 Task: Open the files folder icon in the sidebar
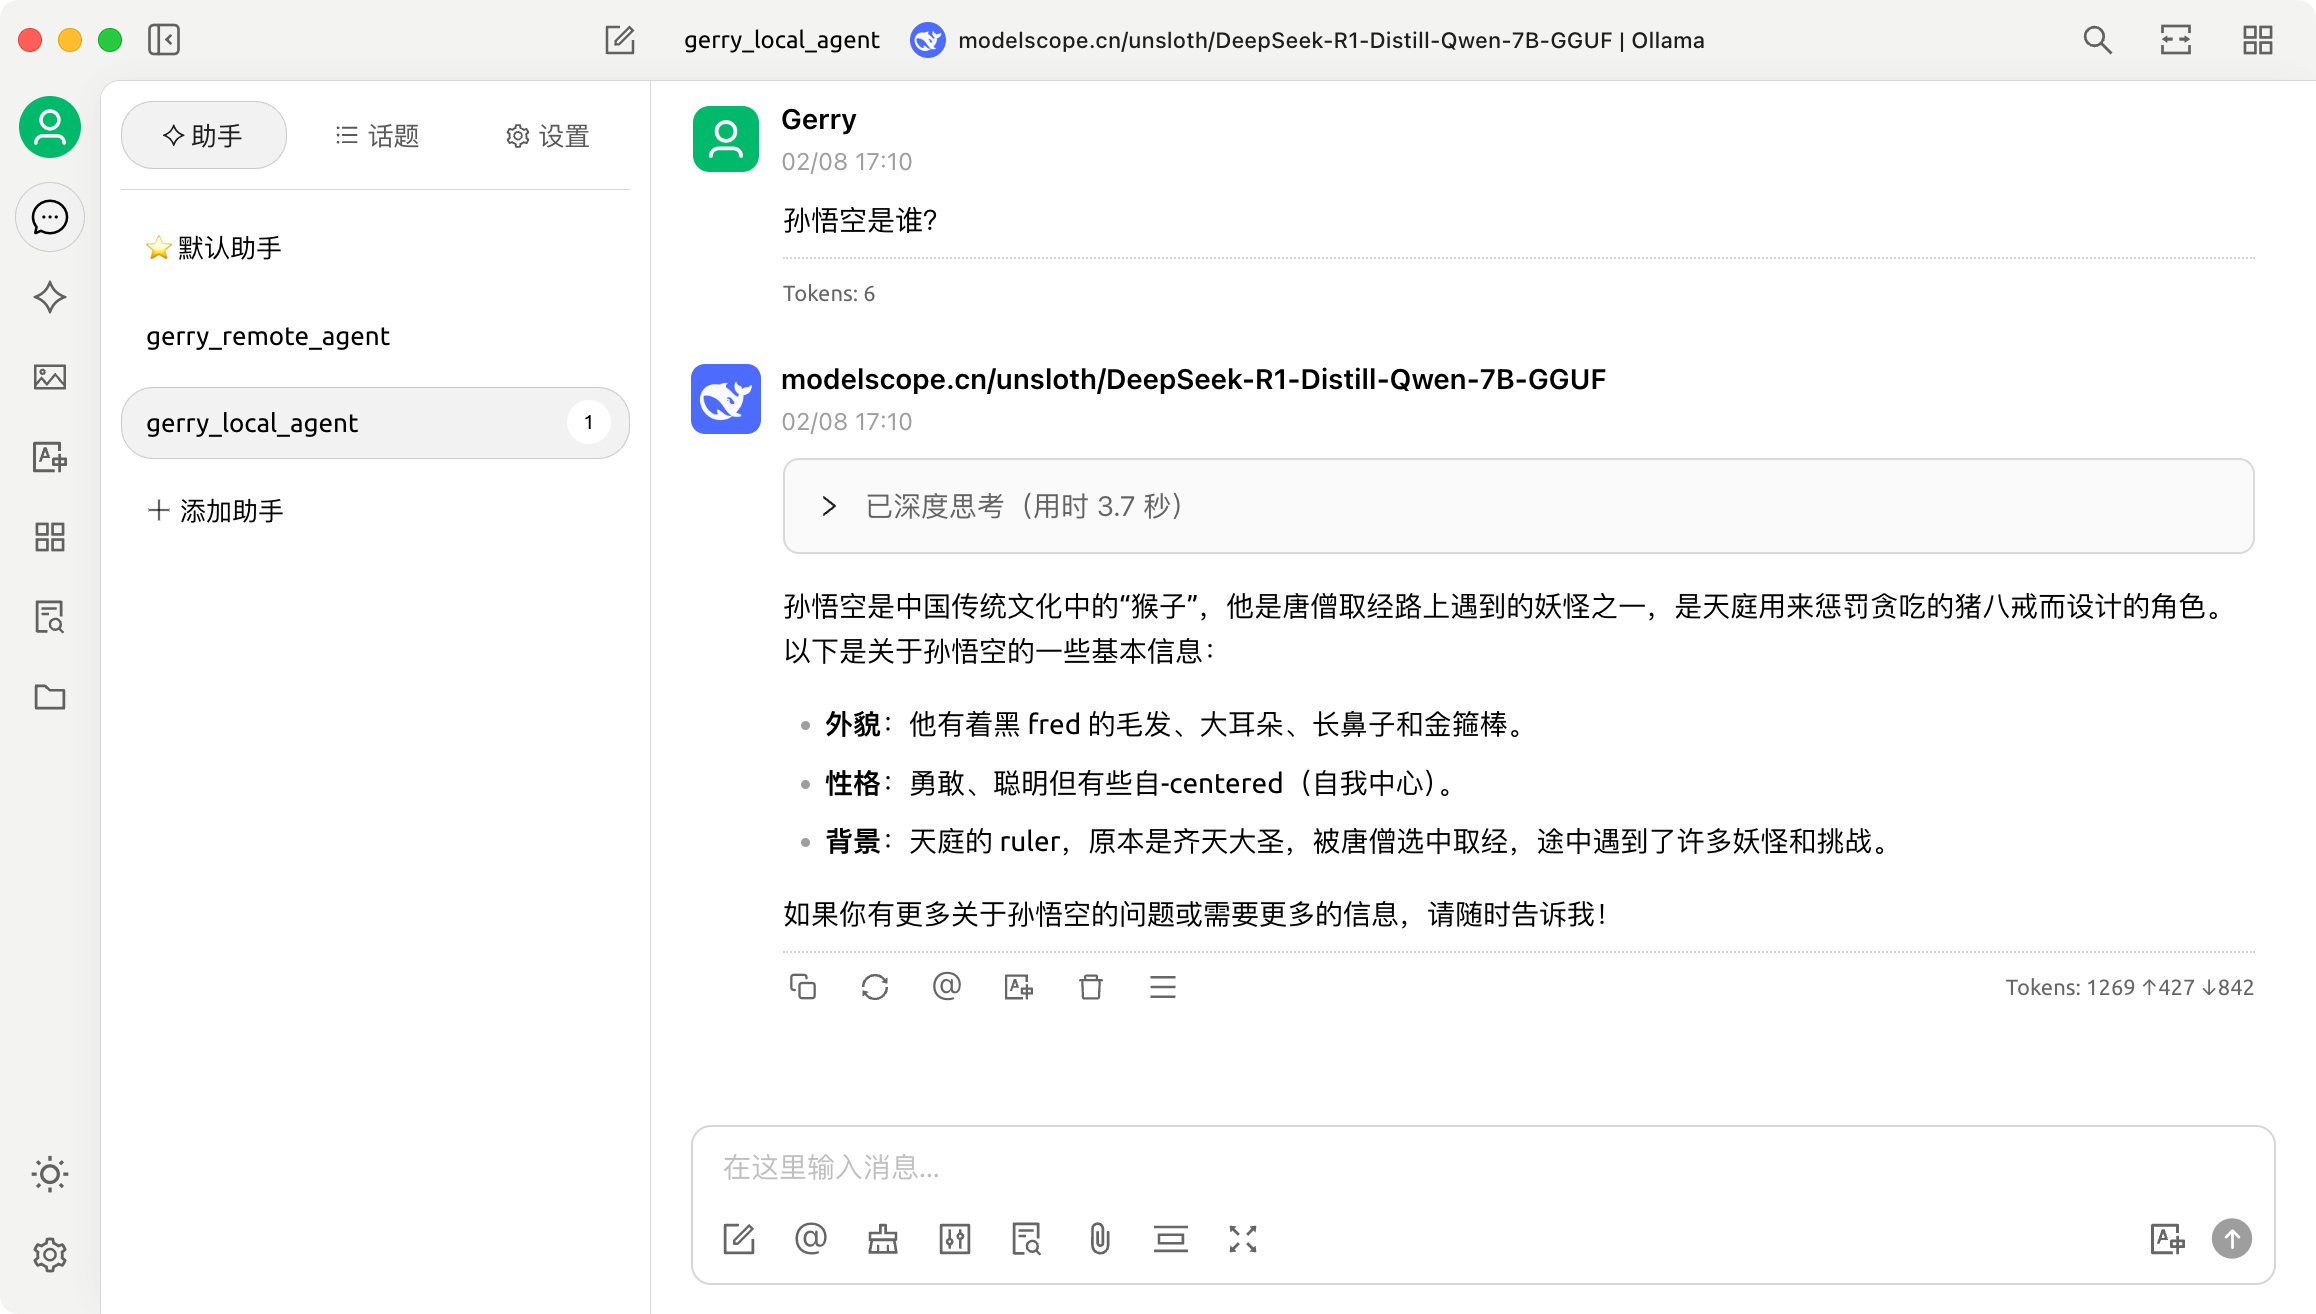click(49, 697)
